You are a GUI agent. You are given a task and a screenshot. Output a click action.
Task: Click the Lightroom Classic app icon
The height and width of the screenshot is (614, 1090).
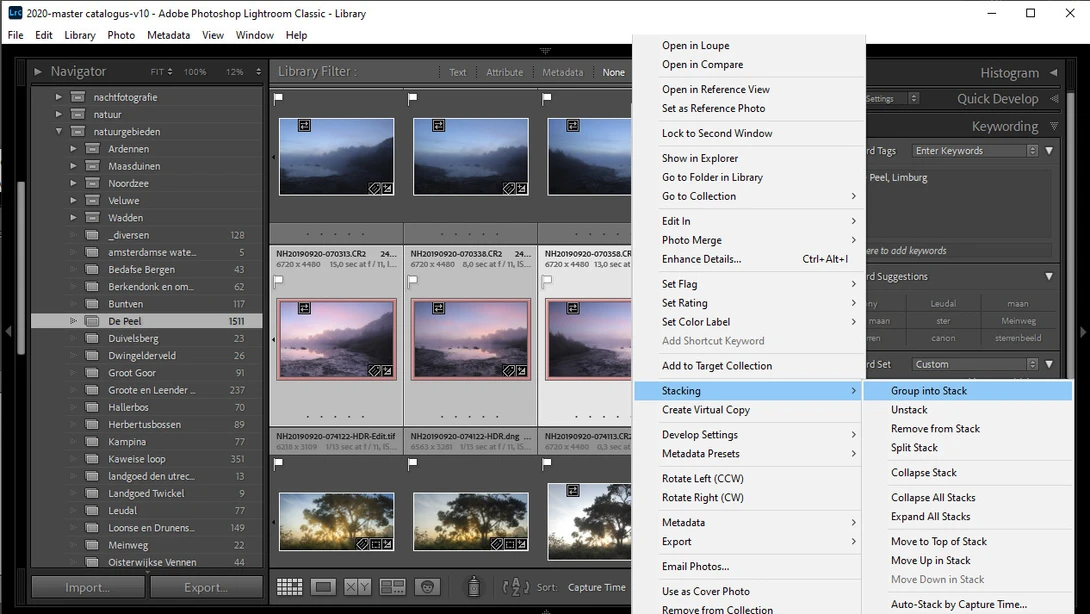click(x=15, y=13)
